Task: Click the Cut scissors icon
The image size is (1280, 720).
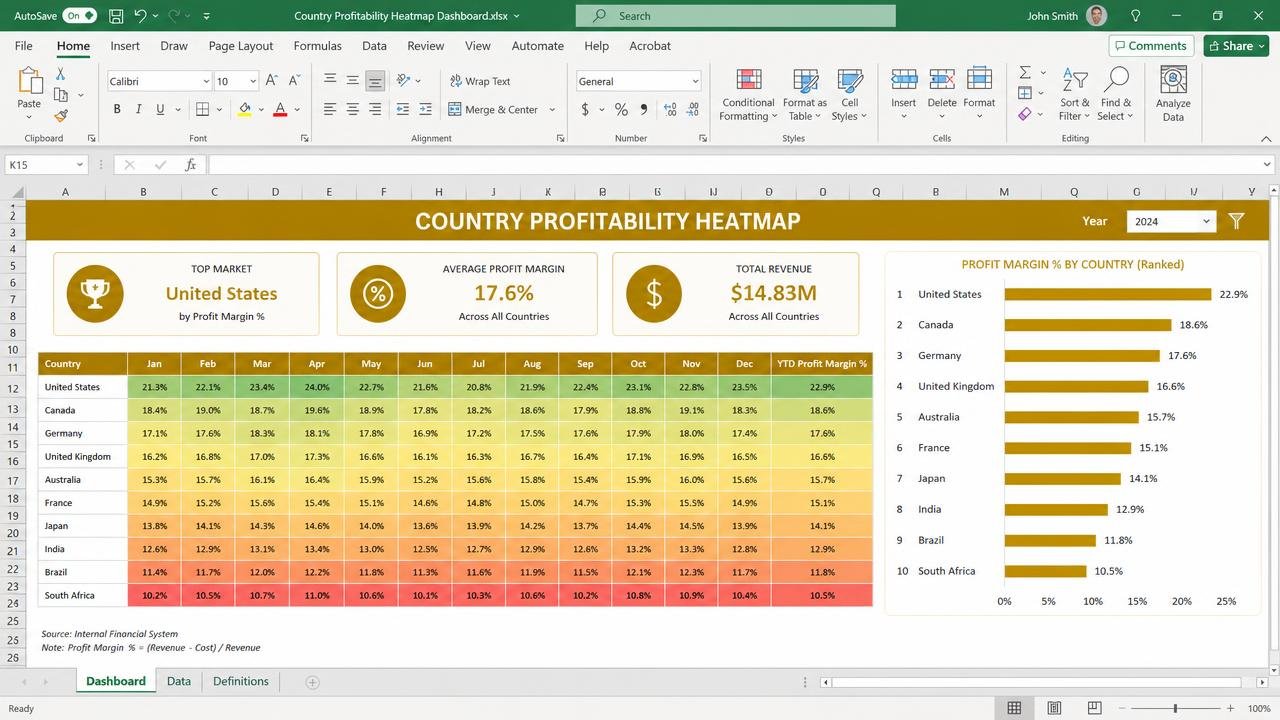Action: (x=60, y=74)
